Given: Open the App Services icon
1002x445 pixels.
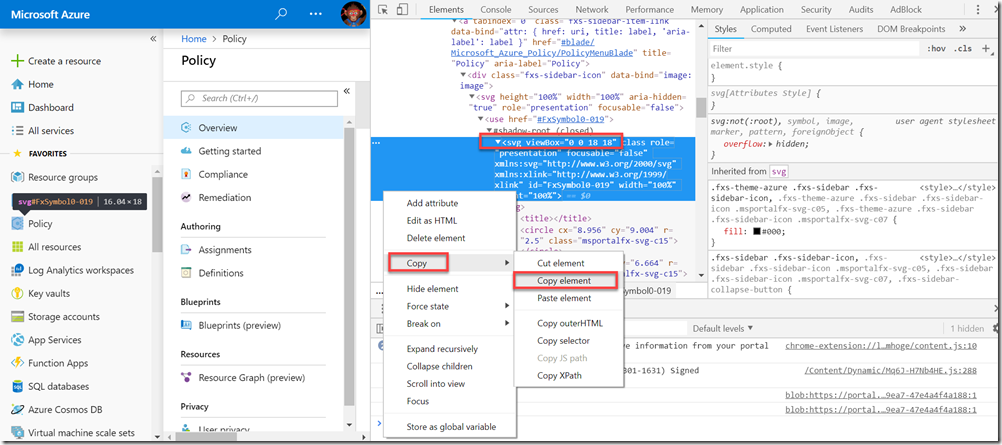Looking at the screenshot, I should pyautogui.click(x=17, y=340).
